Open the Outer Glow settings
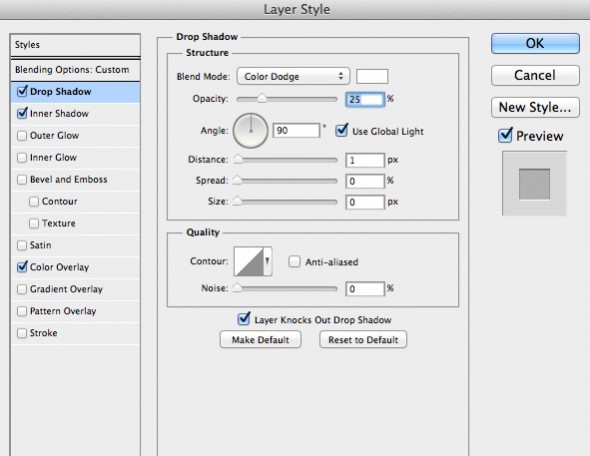The width and height of the screenshot is (590, 456). coord(55,135)
